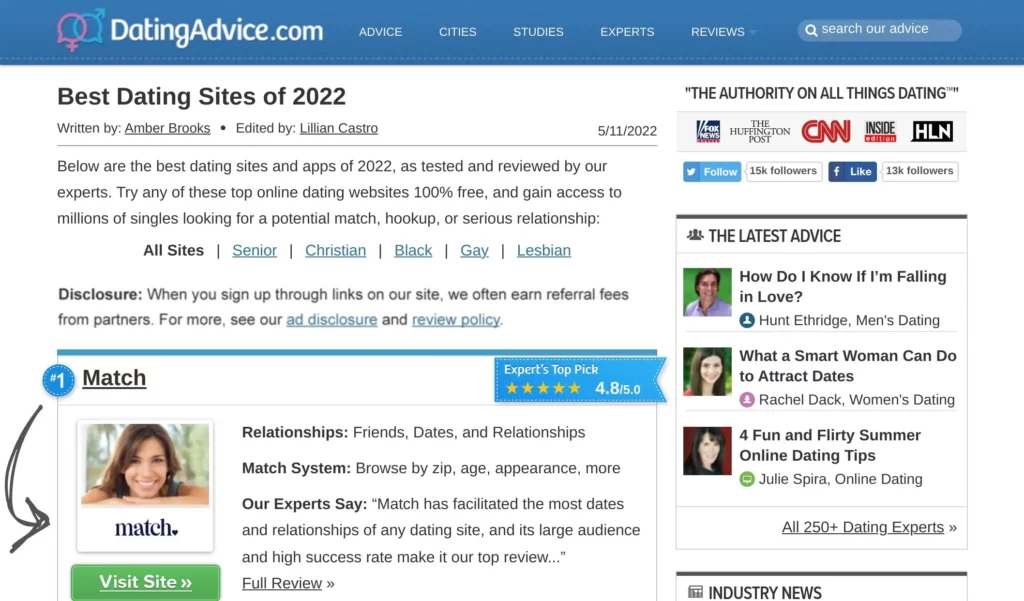Open How Do I Know If I'm Falling in Love
Viewport: 1024px width, 601px height.
[842, 286]
